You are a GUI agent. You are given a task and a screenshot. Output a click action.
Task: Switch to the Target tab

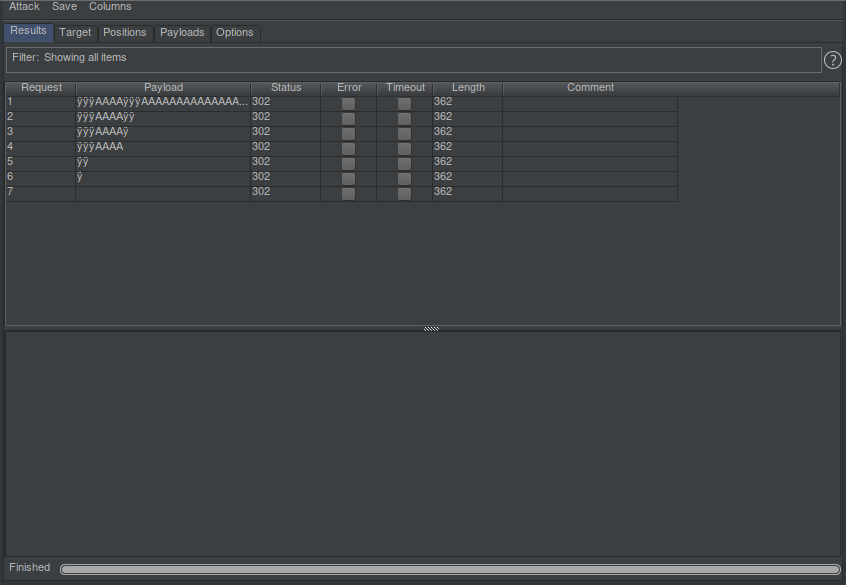pyautogui.click(x=75, y=33)
